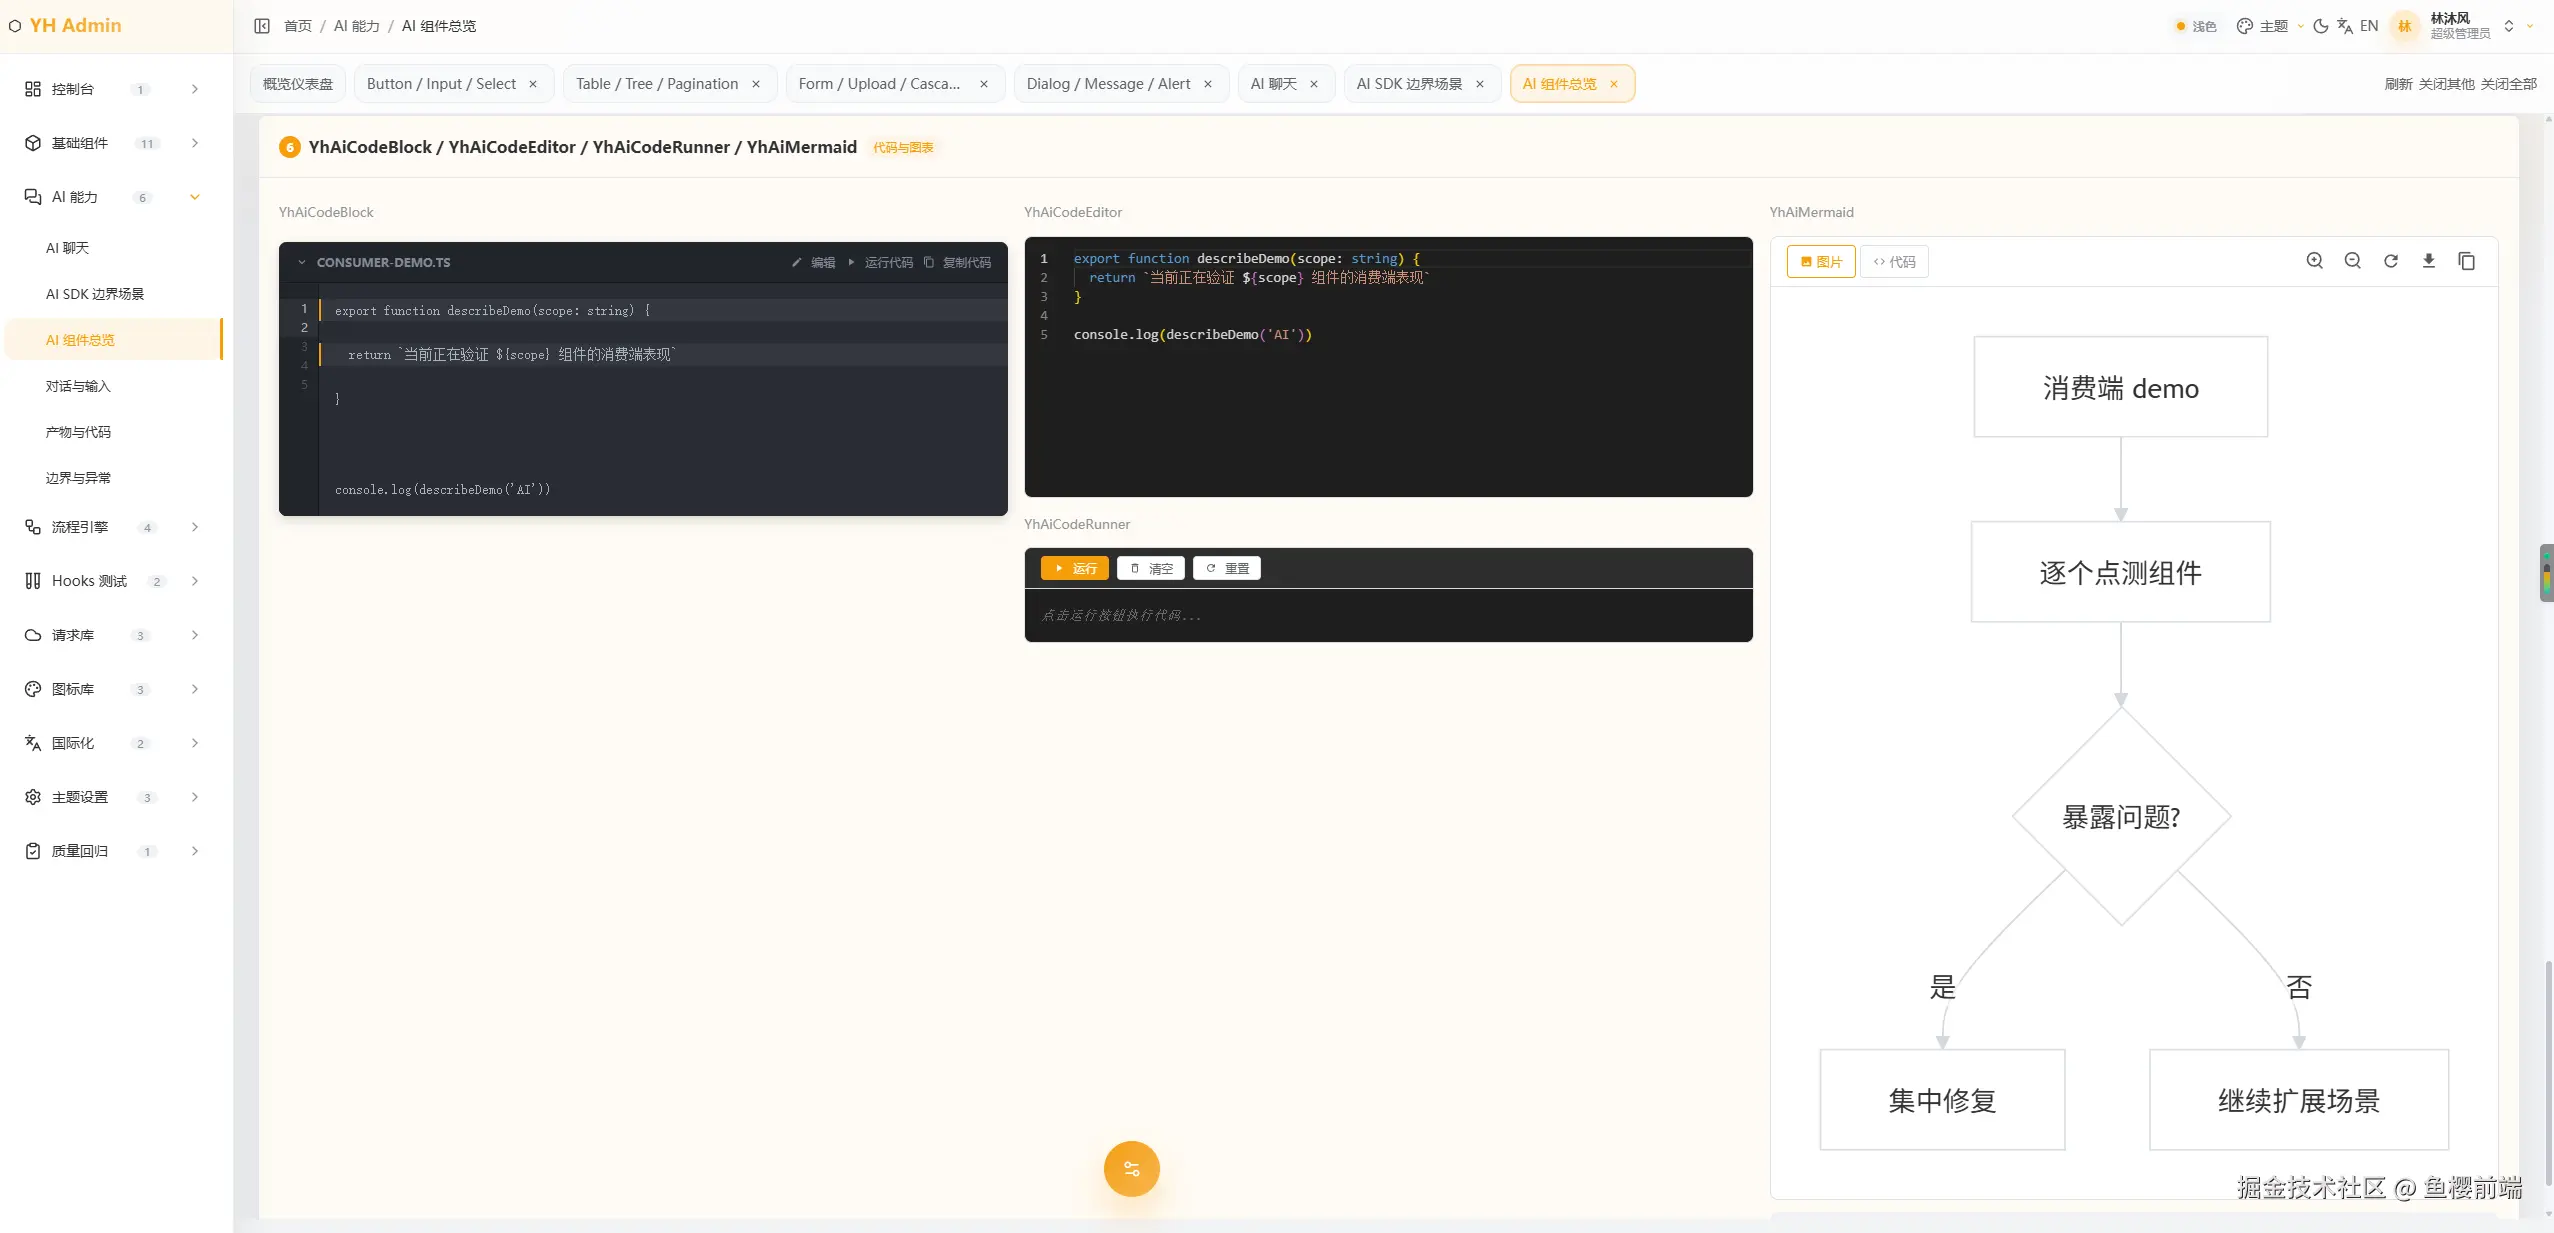The width and height of the screenshot is (2554, 1233).
Task: Switch language using the translate icon
Action: pos(2345,26)
